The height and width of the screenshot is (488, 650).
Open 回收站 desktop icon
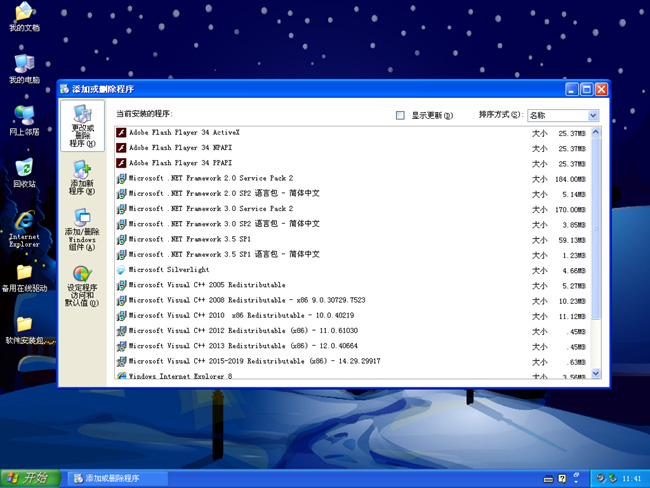pos(24,172)
